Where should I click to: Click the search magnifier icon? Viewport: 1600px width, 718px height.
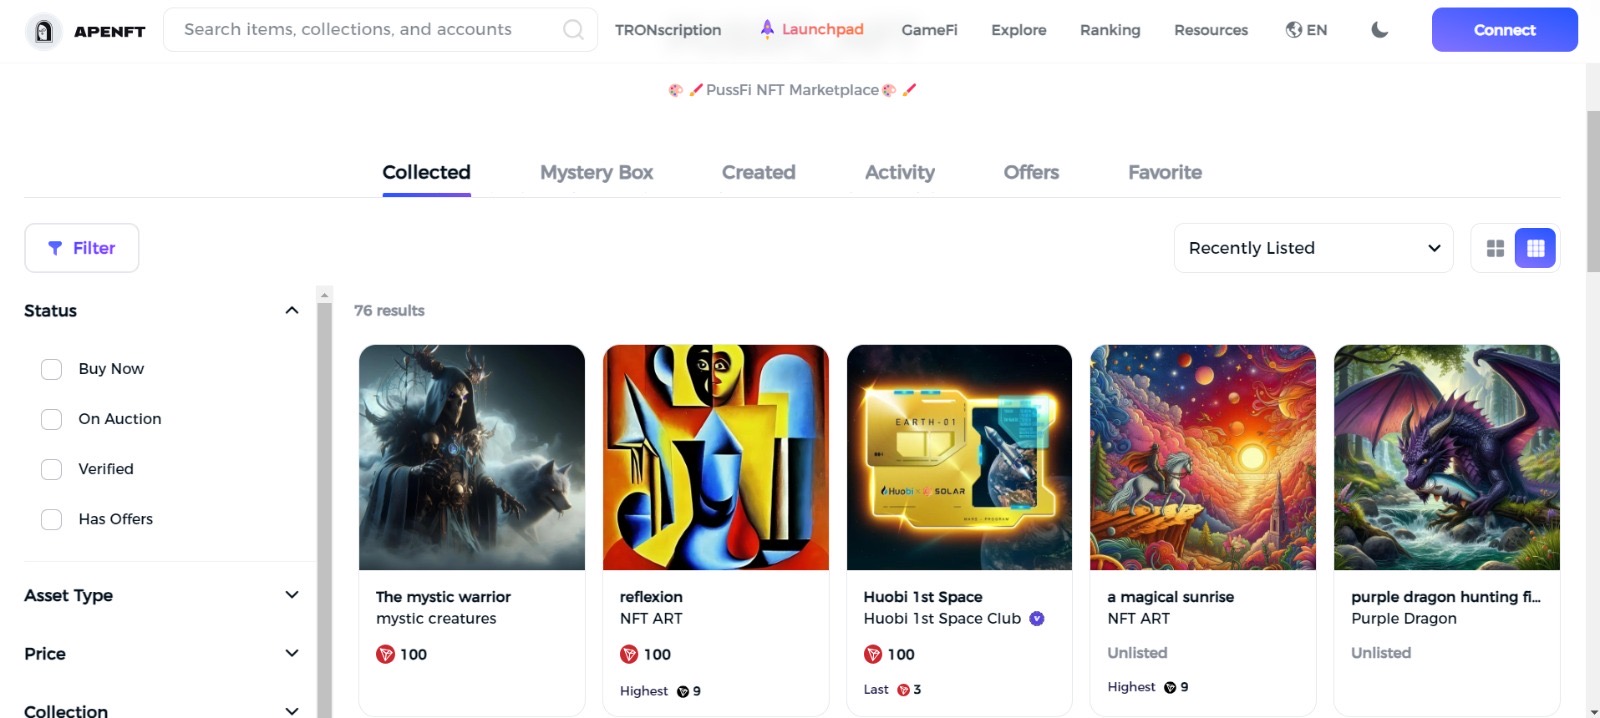coord(573,30)
